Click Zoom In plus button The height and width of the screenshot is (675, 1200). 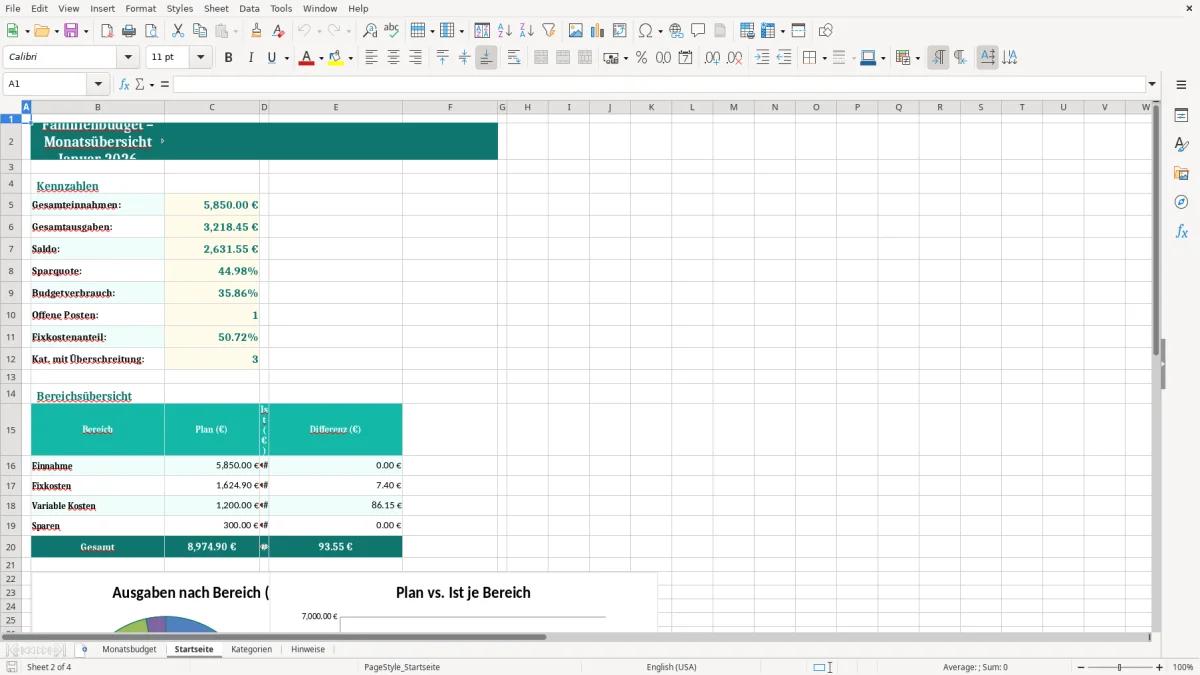click(1160, 667)
